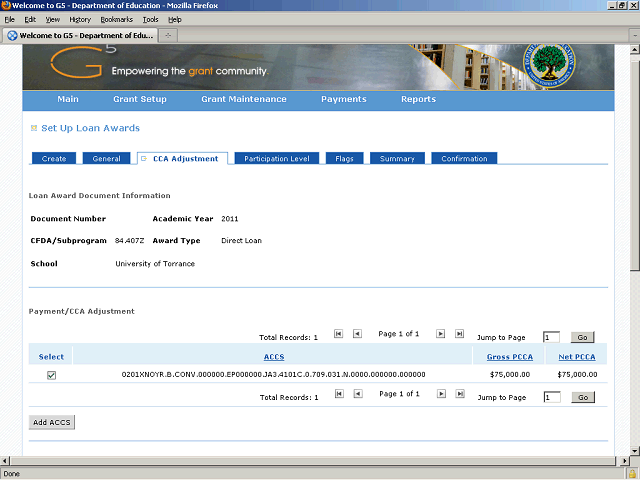The height and width of the screenshot is (480, 640).
Task: Uncheck the ACCS row select checkbox
Action: tap(51, 375)
